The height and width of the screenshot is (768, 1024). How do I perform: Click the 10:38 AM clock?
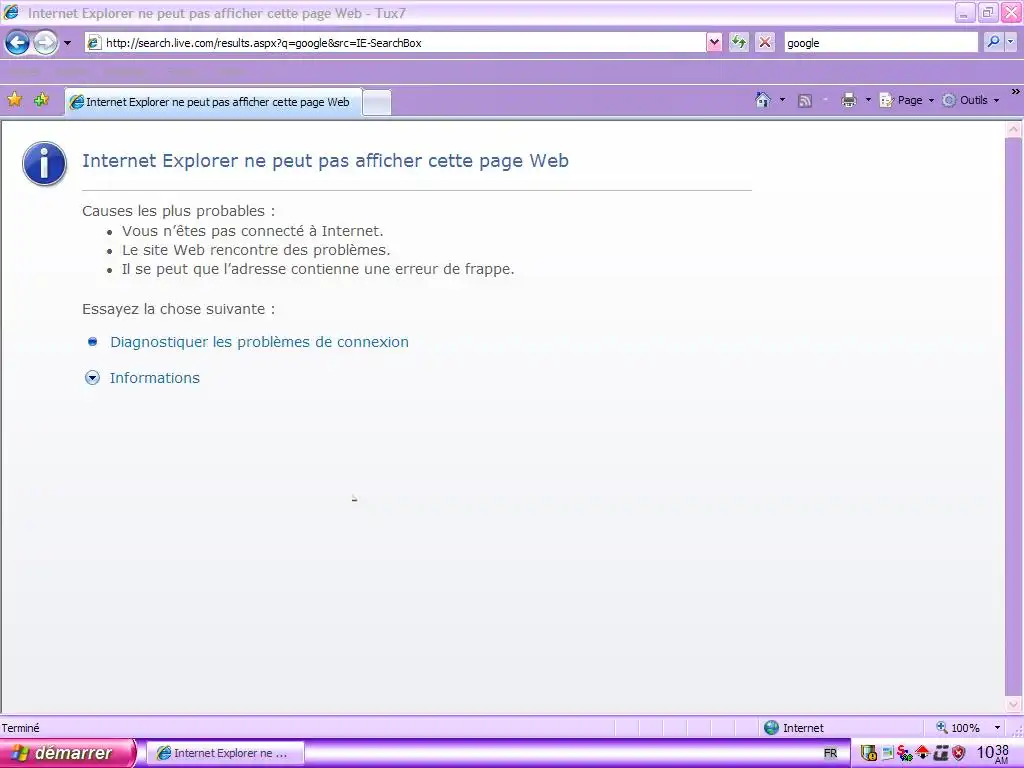(x=993, y=754)
